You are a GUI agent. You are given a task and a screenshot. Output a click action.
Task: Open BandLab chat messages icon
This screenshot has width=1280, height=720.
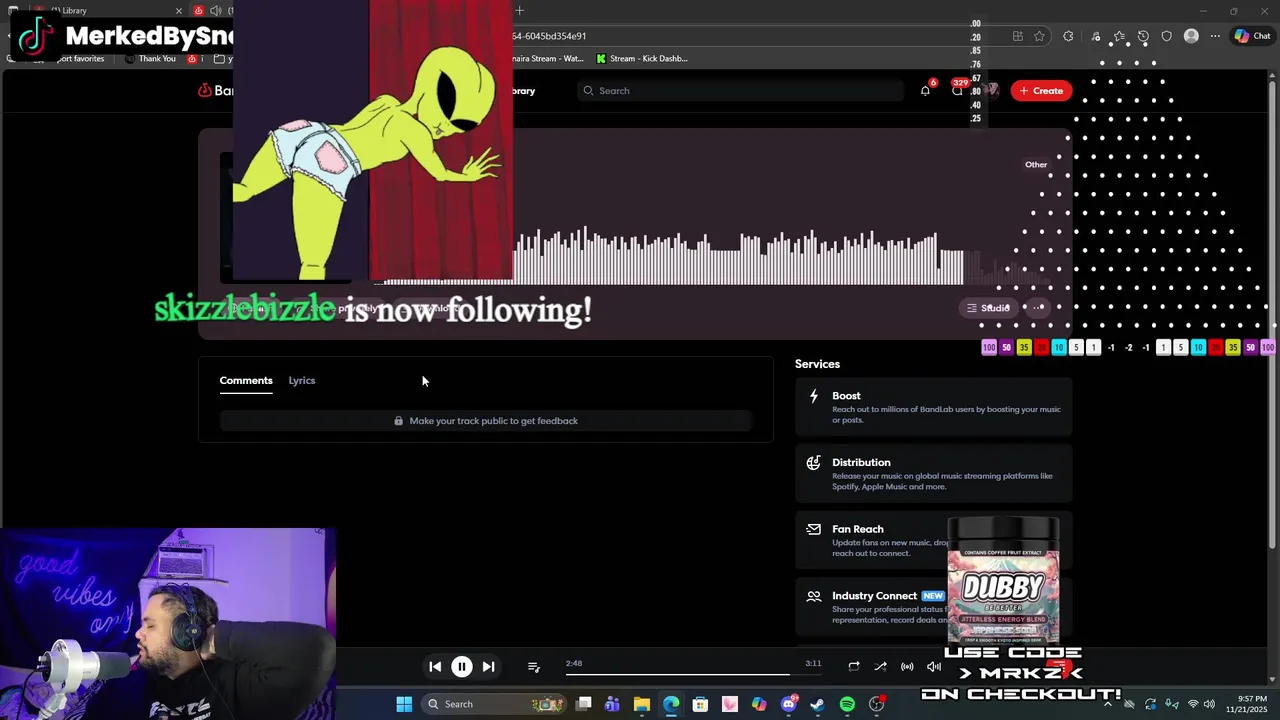[957, 91]
